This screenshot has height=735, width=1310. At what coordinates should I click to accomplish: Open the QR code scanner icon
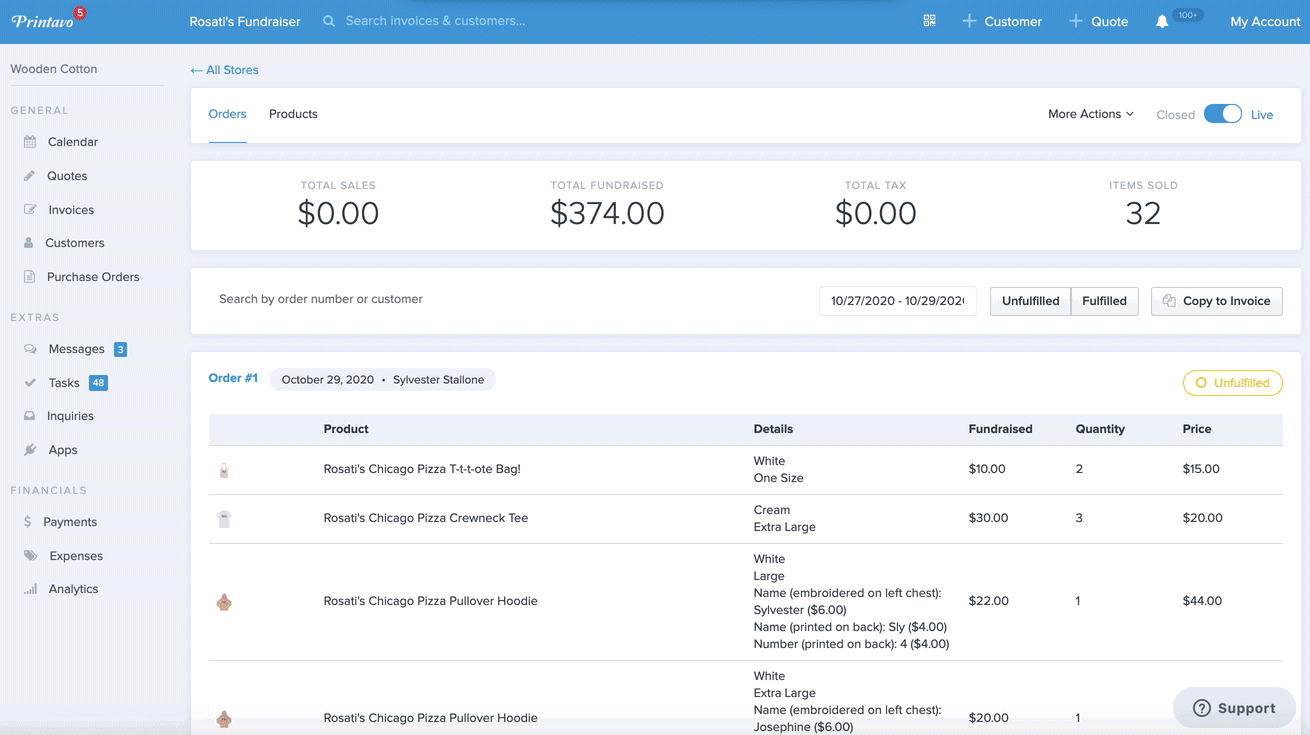(x=929, y=21)
